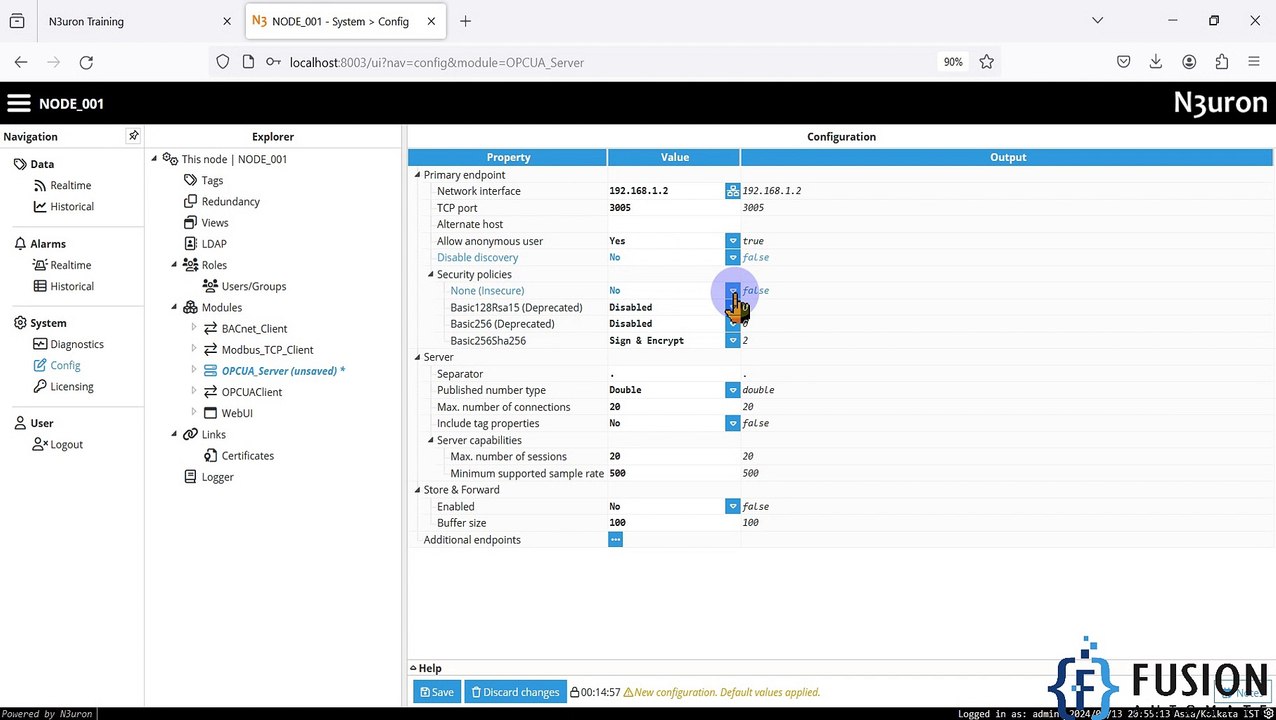Open Store & Forward Enabled dropdown
1276x720 pixels.
tap(732, 507)
